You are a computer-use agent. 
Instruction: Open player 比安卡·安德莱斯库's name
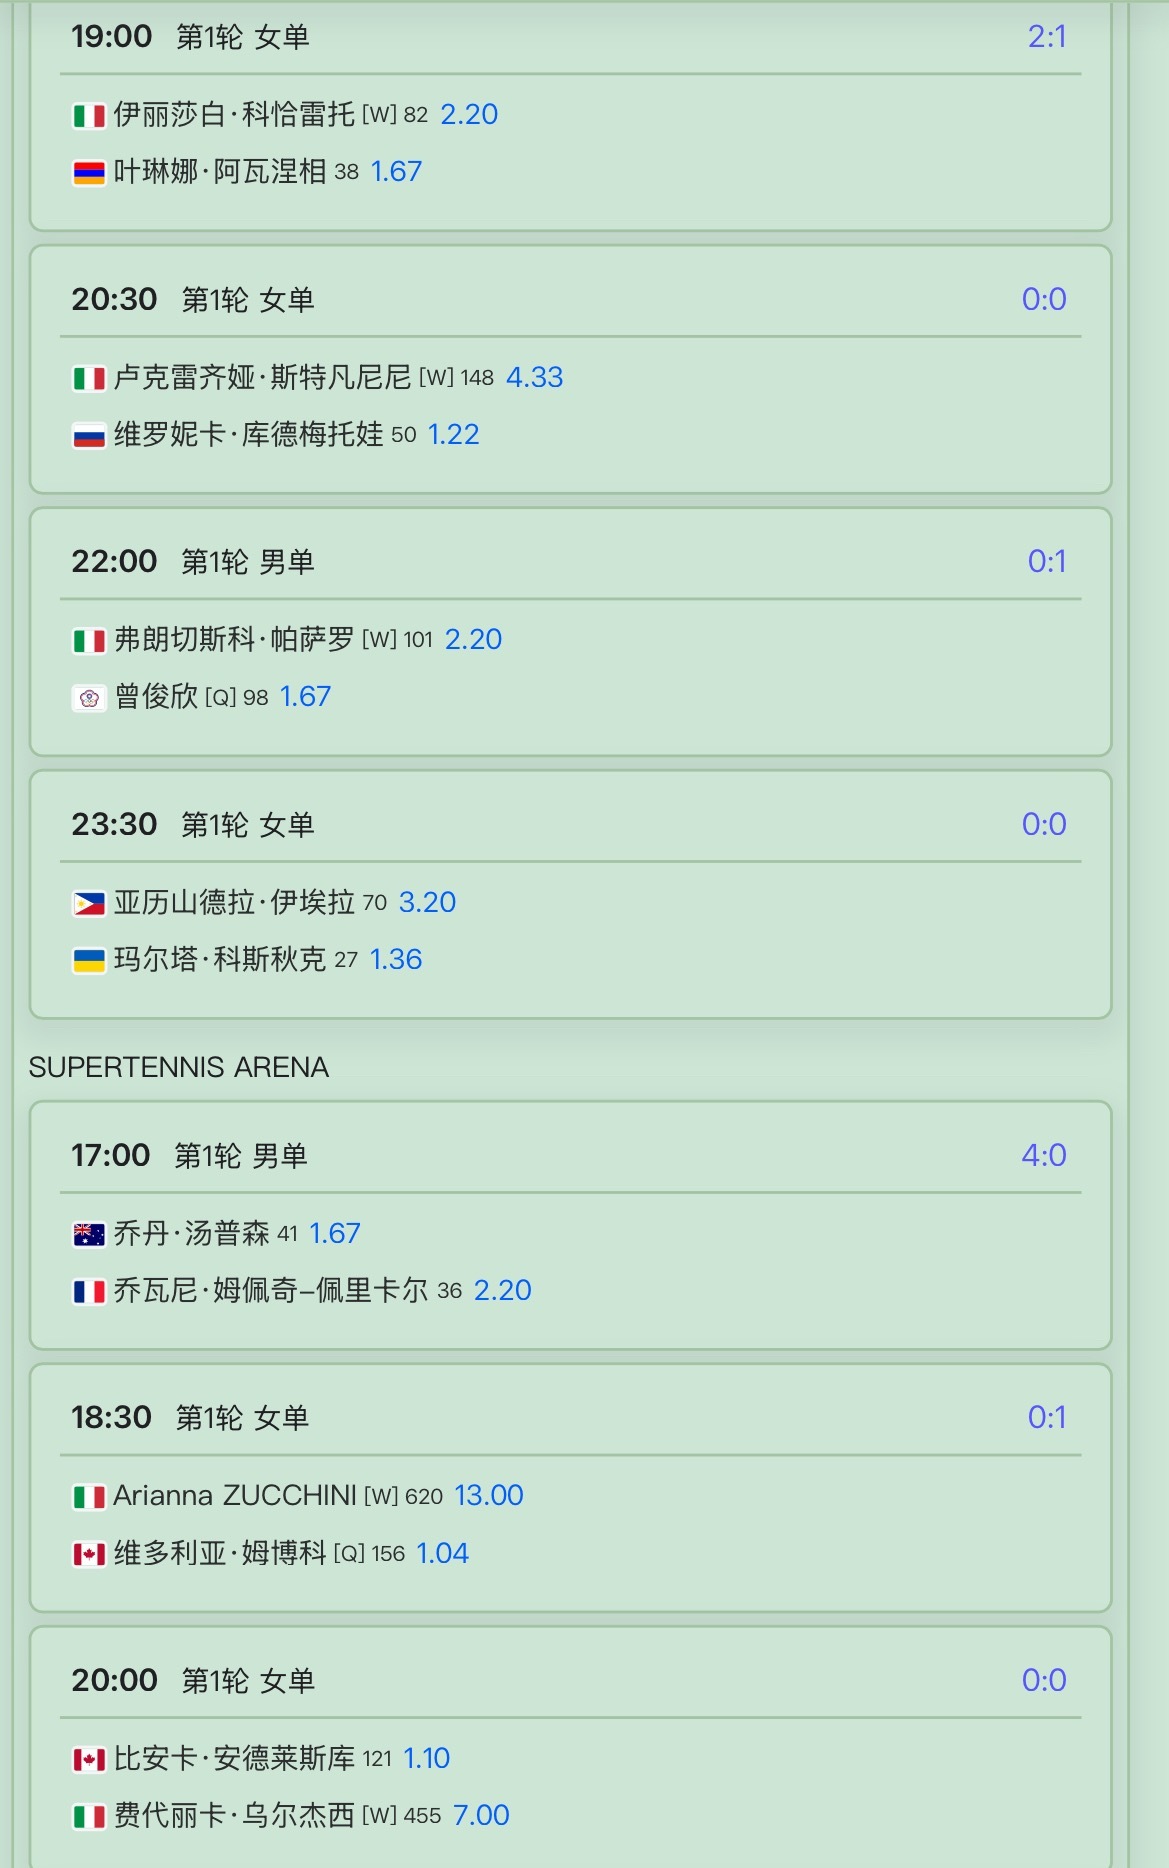(234, 1758)
